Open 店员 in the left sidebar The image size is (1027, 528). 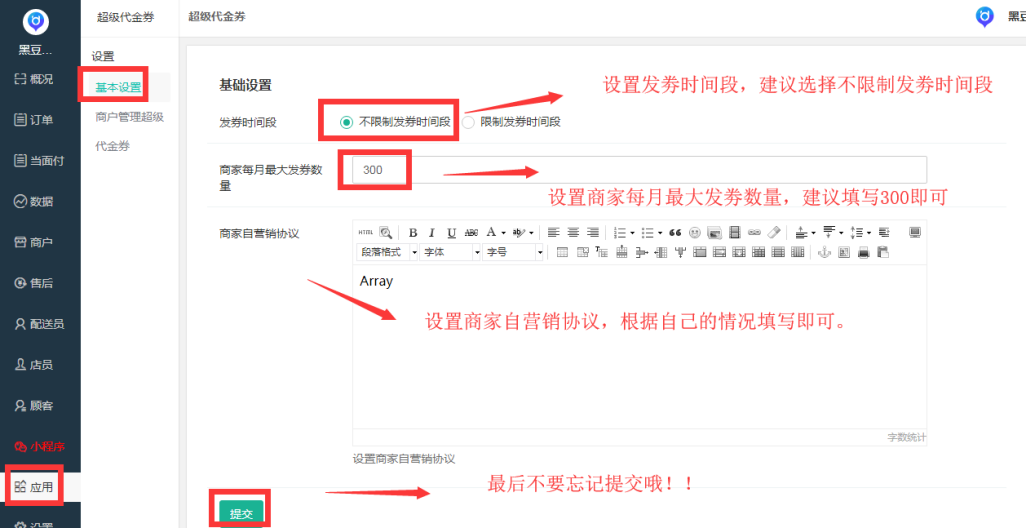[x=34, y=365]
